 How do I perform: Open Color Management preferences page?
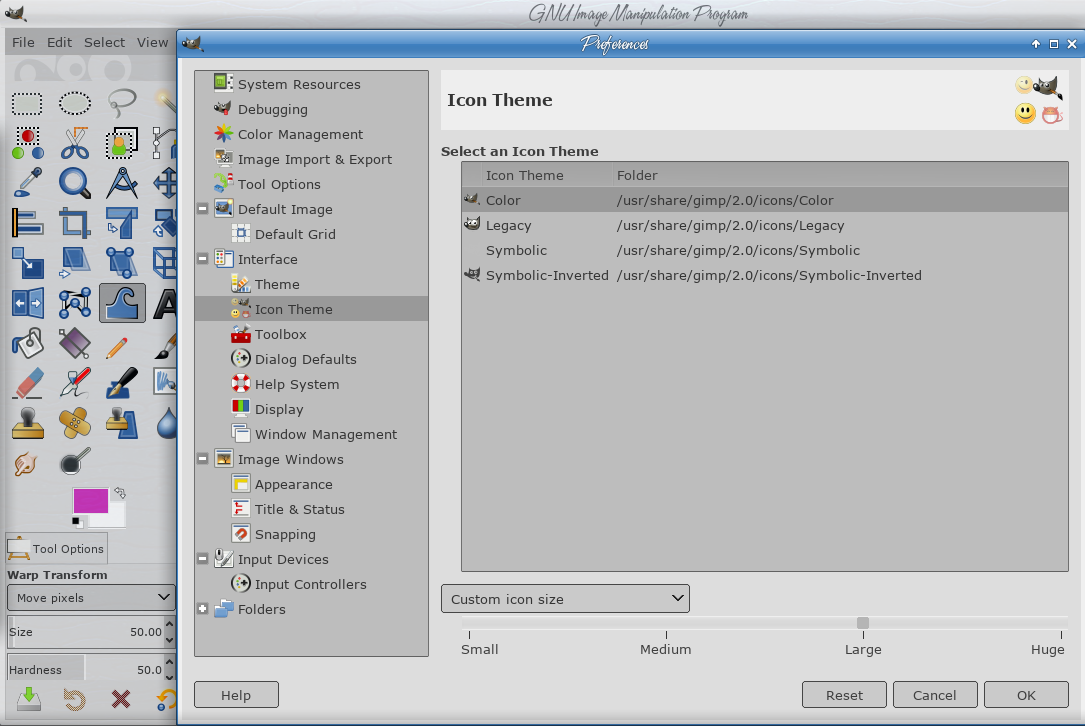tap(311, 134)
